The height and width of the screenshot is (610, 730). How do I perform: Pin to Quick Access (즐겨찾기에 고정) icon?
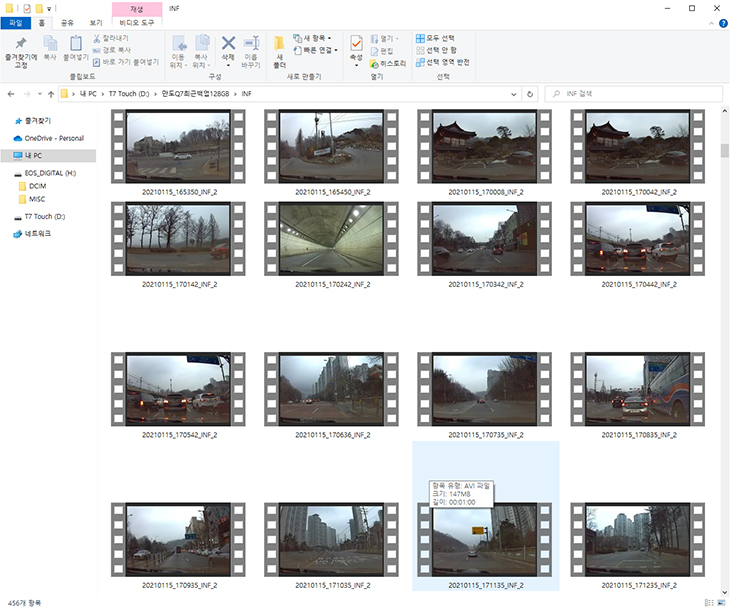coord(21,52)
